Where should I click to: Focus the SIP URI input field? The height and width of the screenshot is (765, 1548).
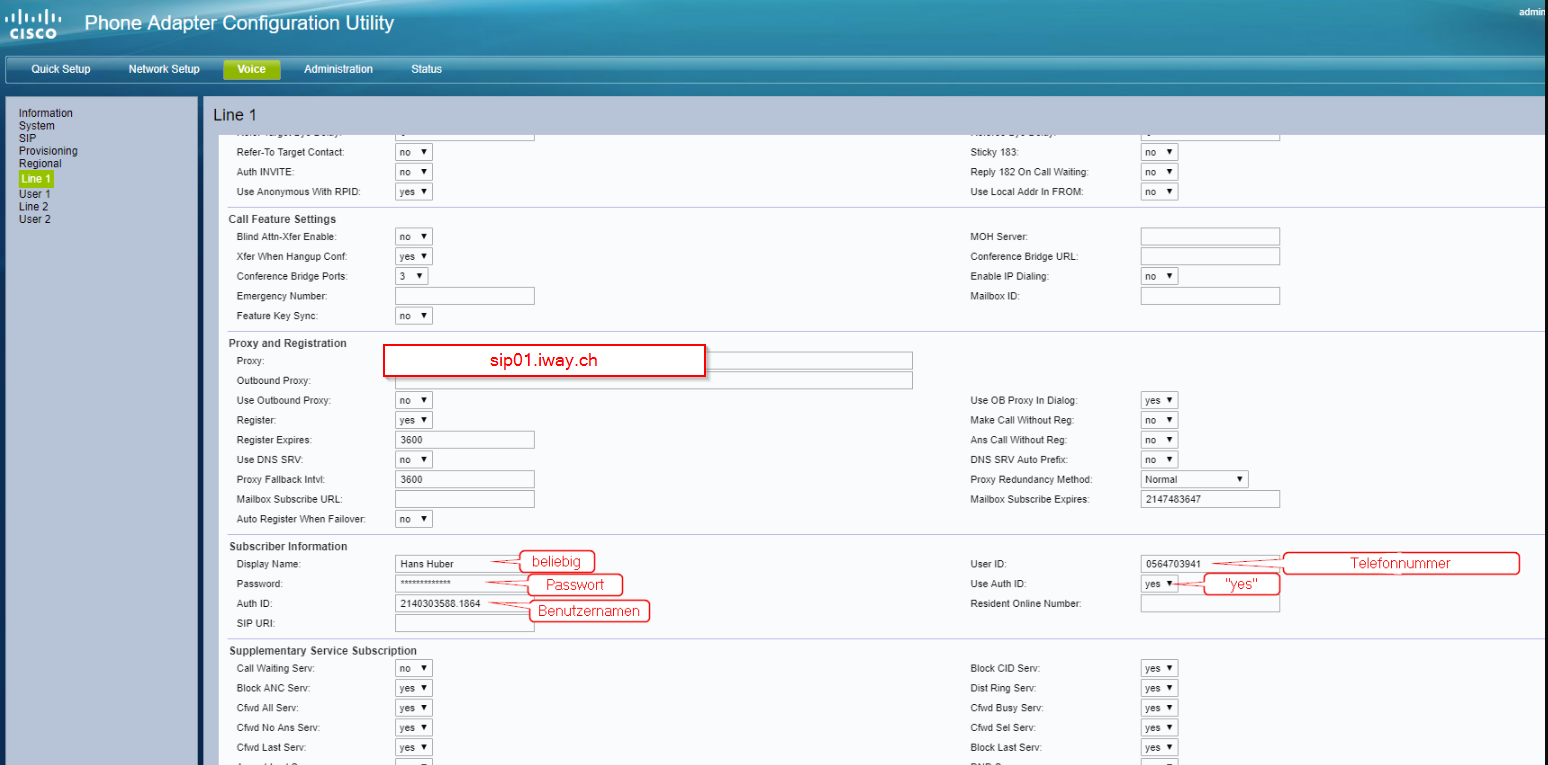[465, 624]
